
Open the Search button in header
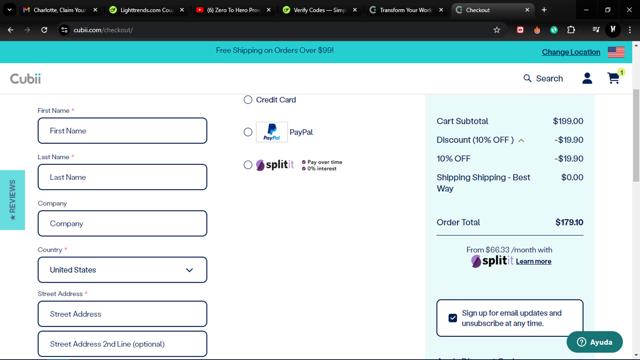[x=543, y=78]
